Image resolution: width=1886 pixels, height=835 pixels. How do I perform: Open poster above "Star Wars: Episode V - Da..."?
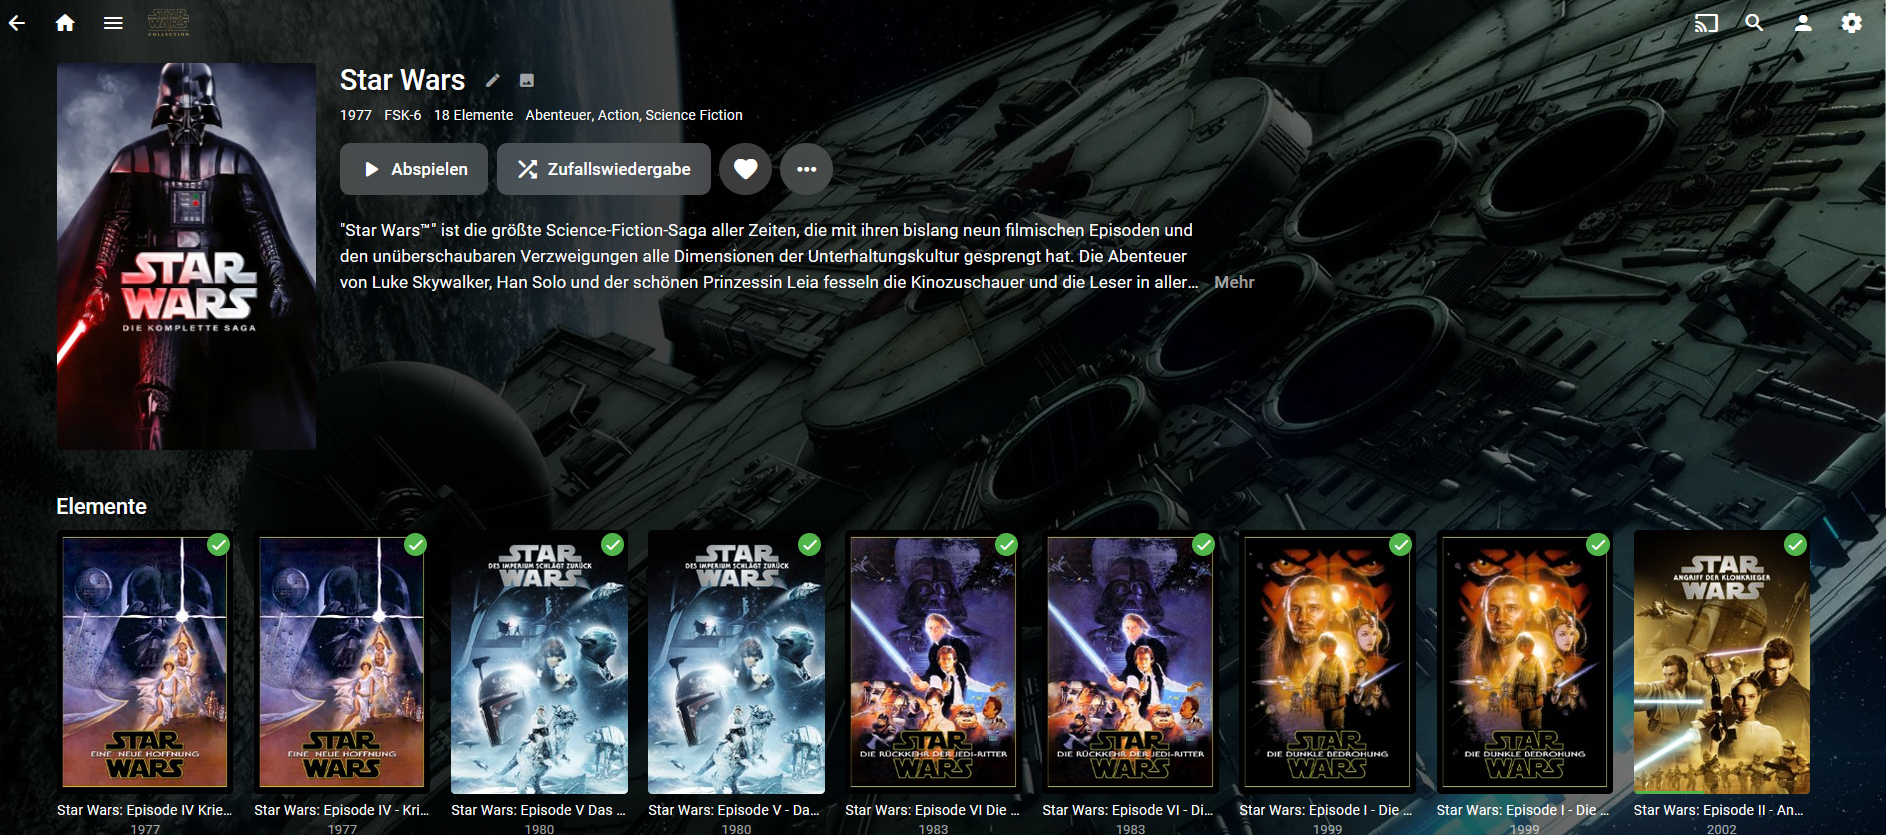736,662
